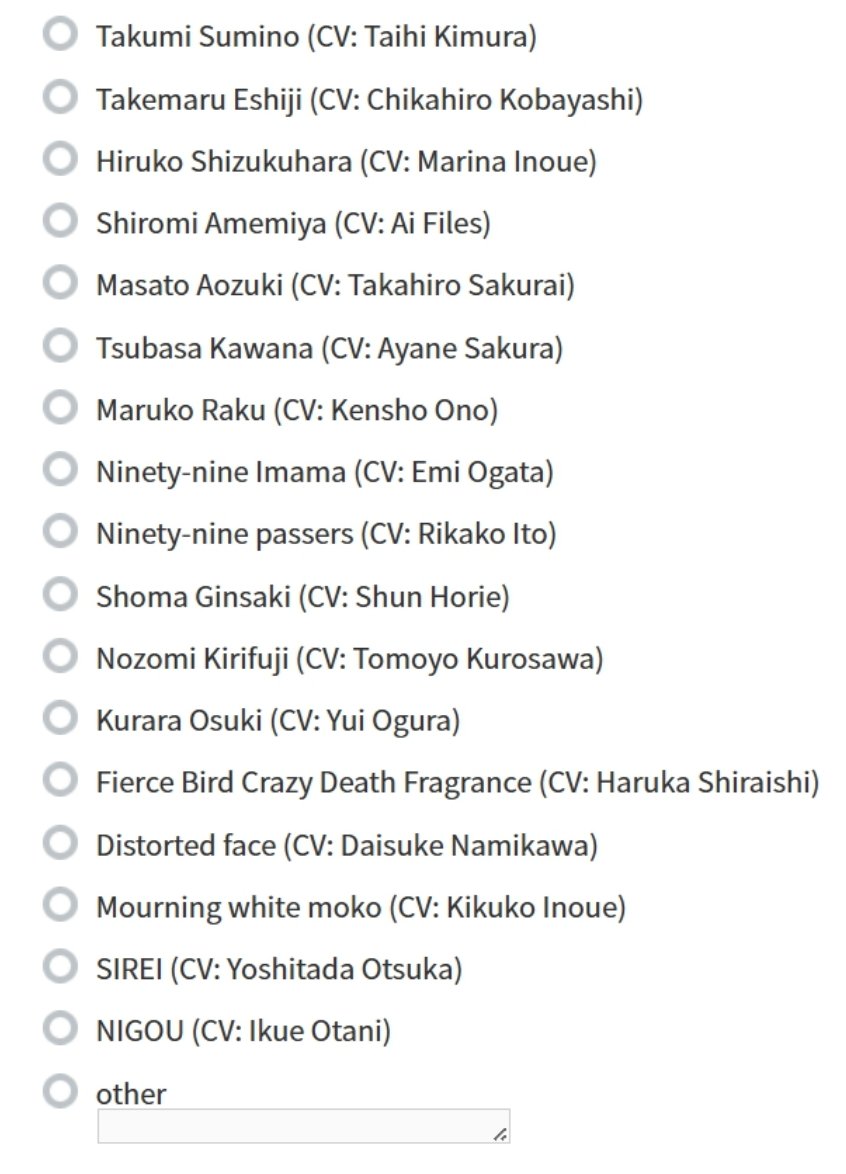
Task: Pick the Mourning white moko option
Action: (x=60, y=906)
